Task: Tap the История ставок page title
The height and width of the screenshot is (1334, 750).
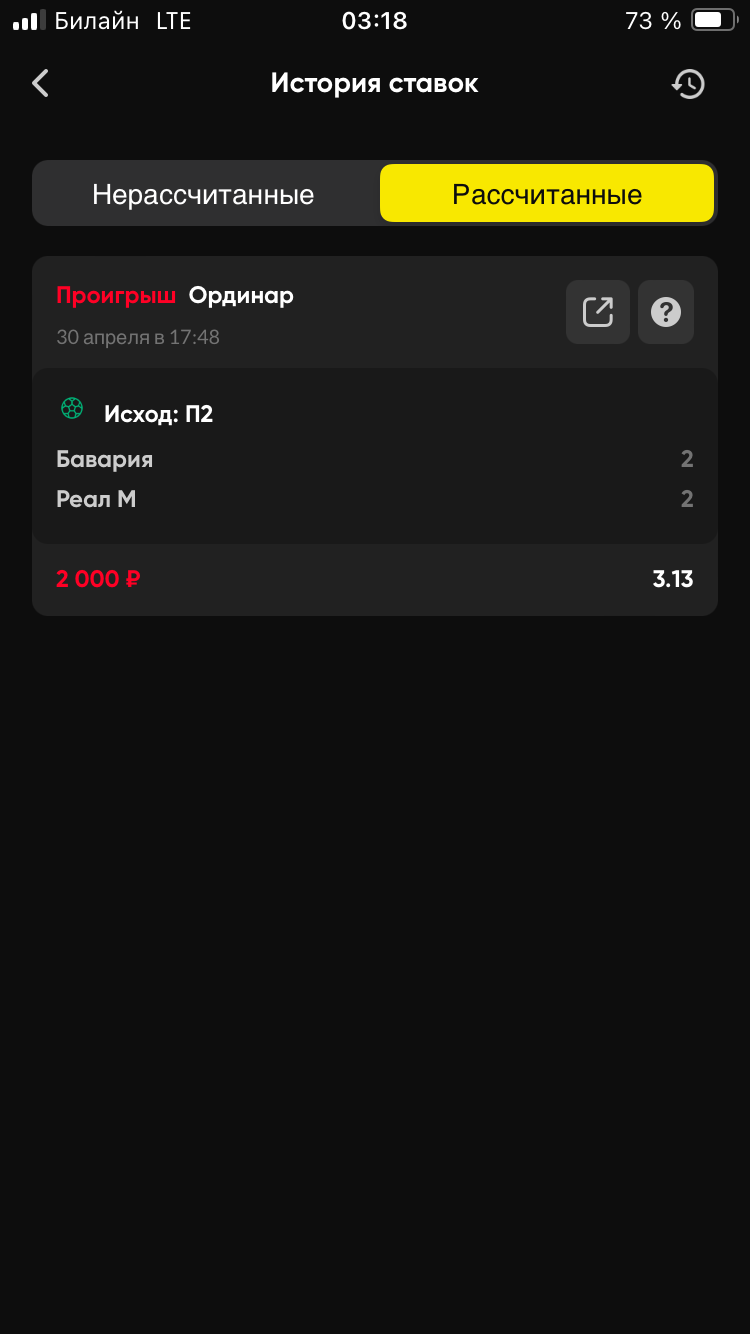Action: [x=375, y=84]
